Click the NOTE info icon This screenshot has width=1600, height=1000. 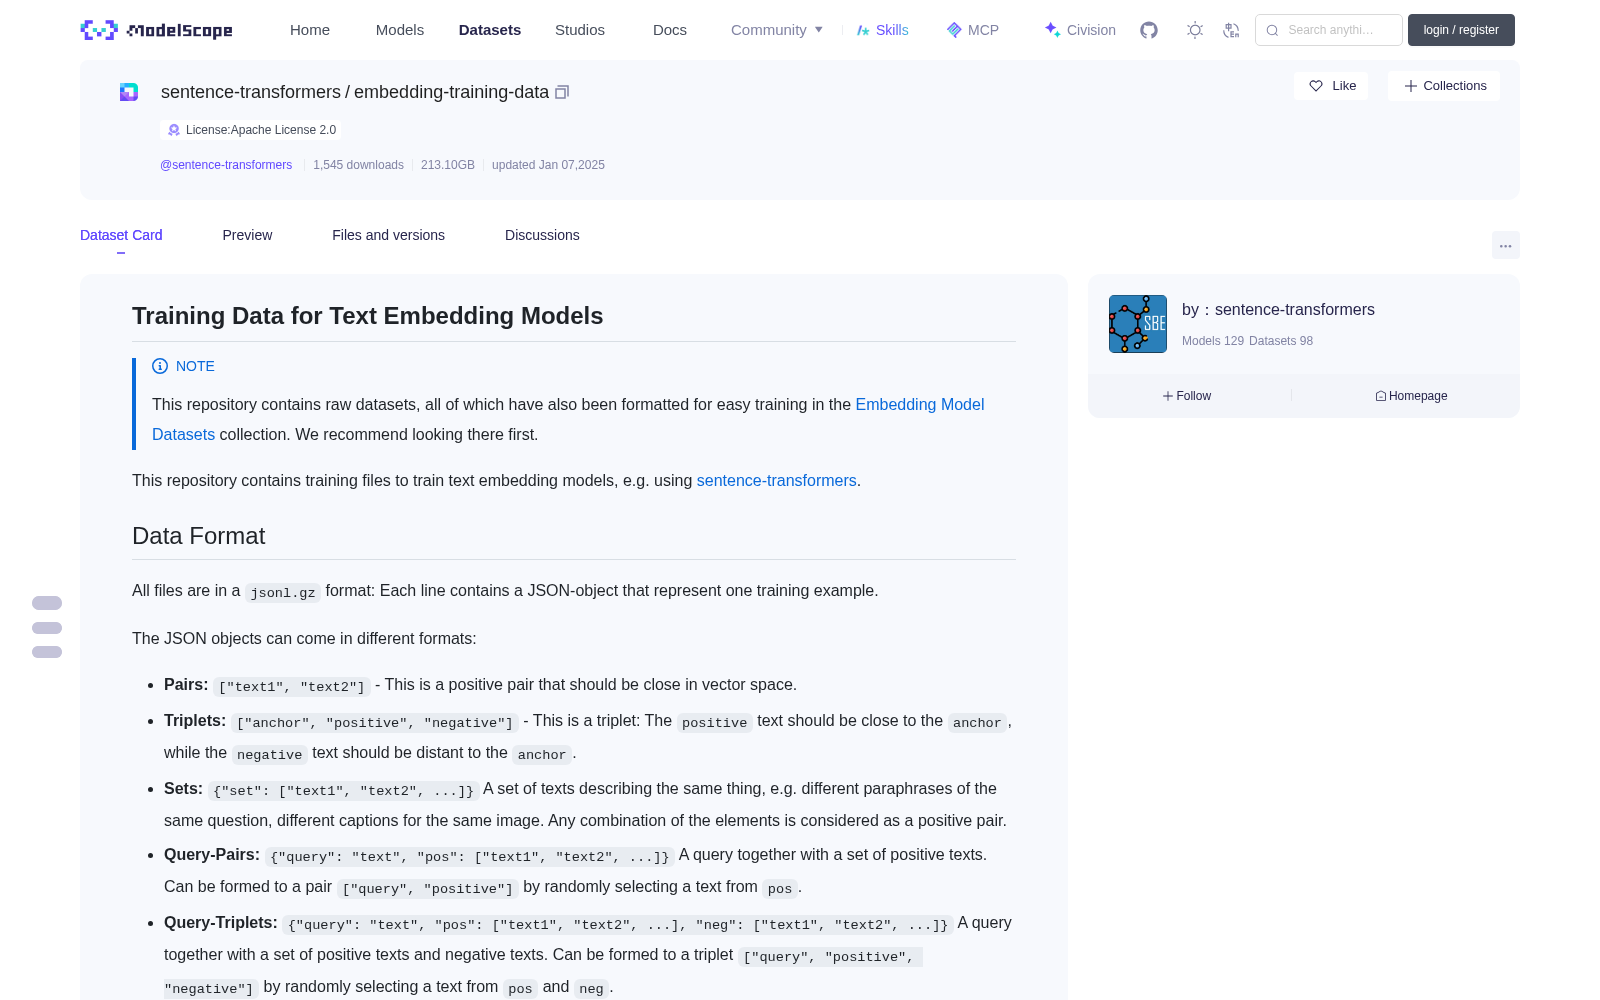(x=160, y=366)
